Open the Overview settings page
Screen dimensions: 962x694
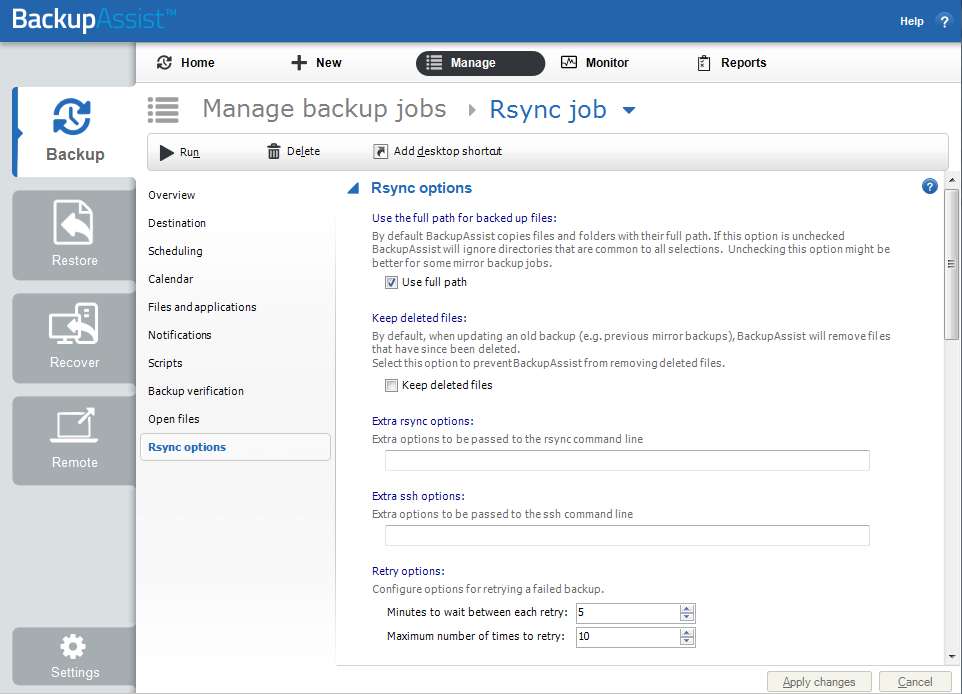pos(172,195)
